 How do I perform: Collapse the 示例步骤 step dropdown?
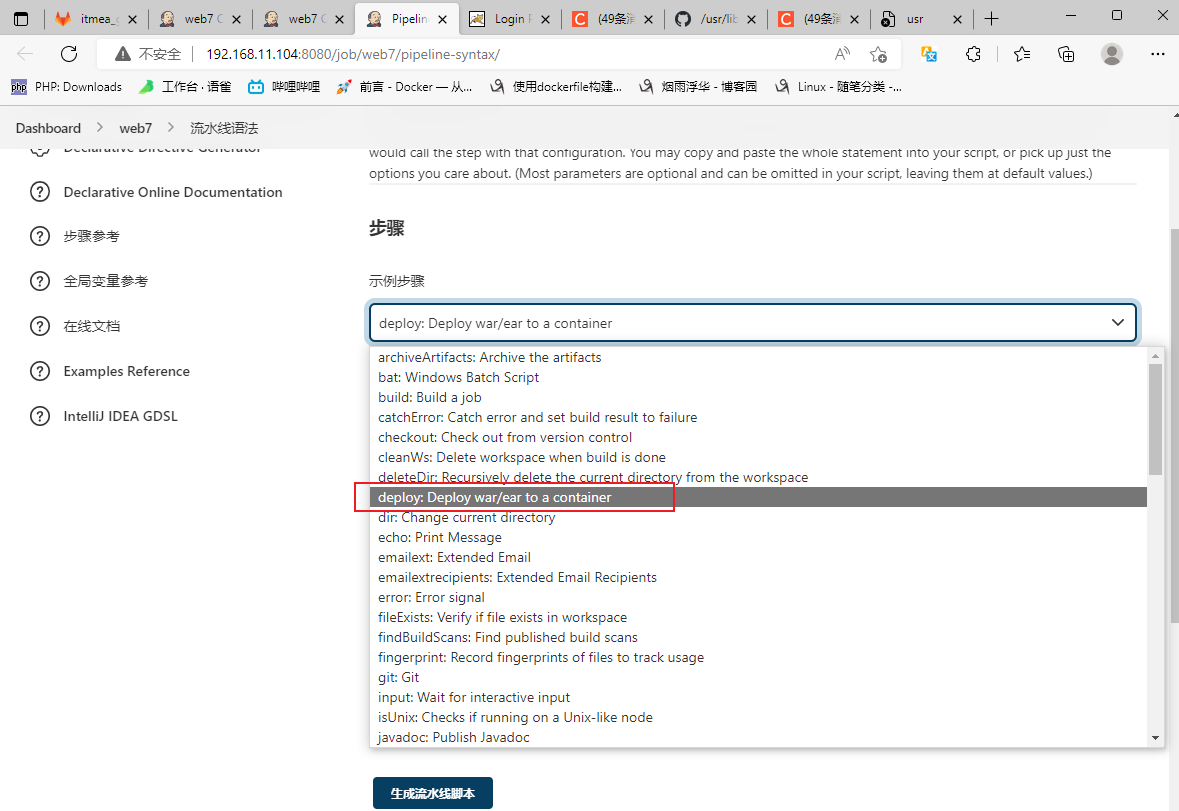coord(753,322)
